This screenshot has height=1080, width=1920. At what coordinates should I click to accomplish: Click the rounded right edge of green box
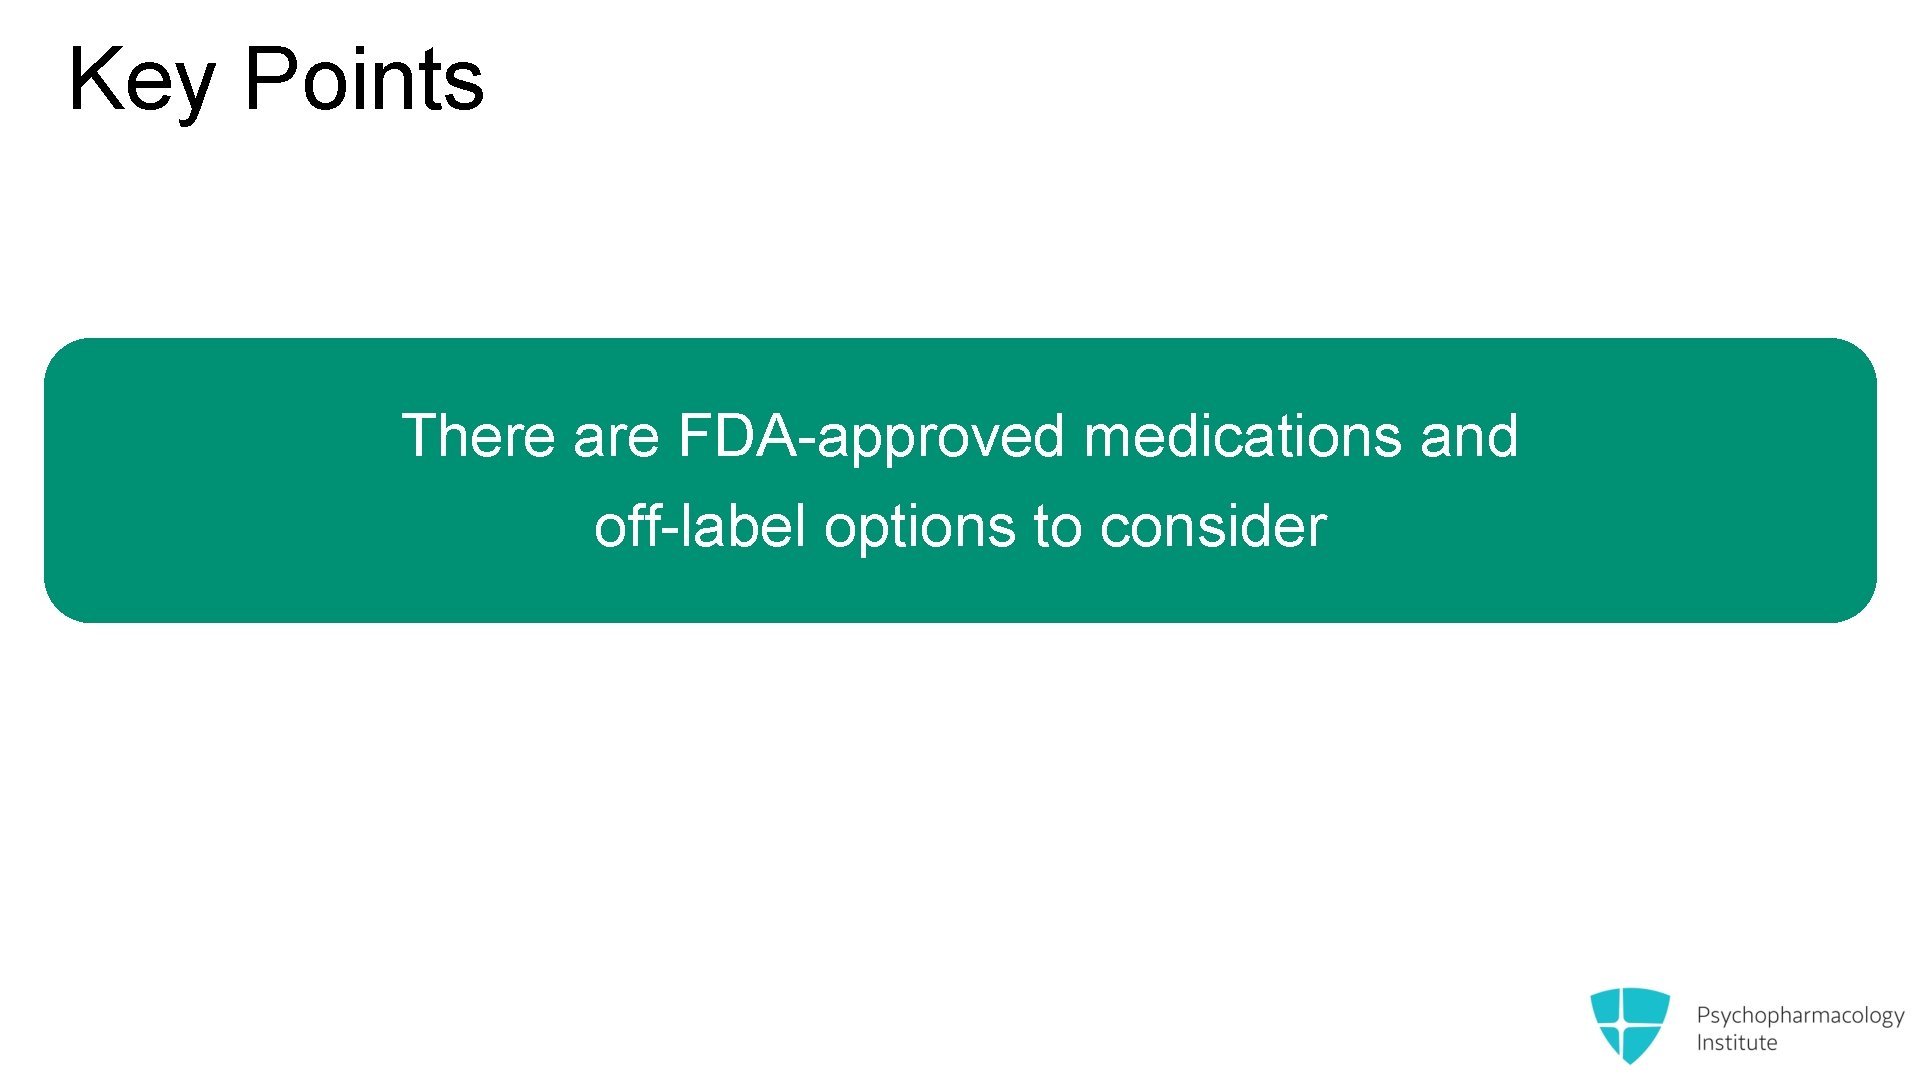(x=1861, y=480)
